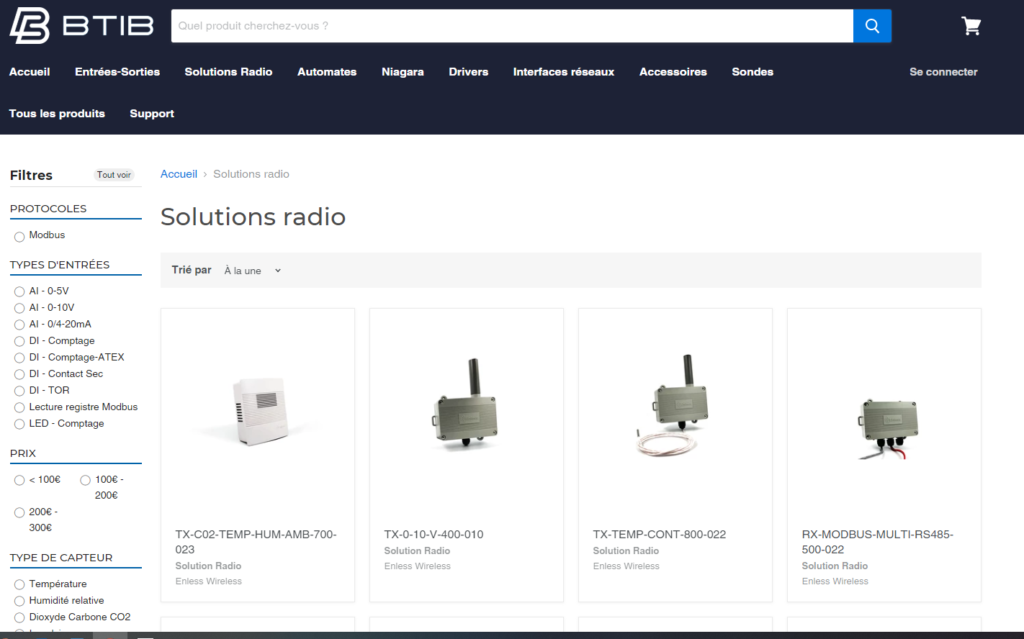Click "Tout voir" next to Filtres
1024x639 pixels.
pos(113,174)
